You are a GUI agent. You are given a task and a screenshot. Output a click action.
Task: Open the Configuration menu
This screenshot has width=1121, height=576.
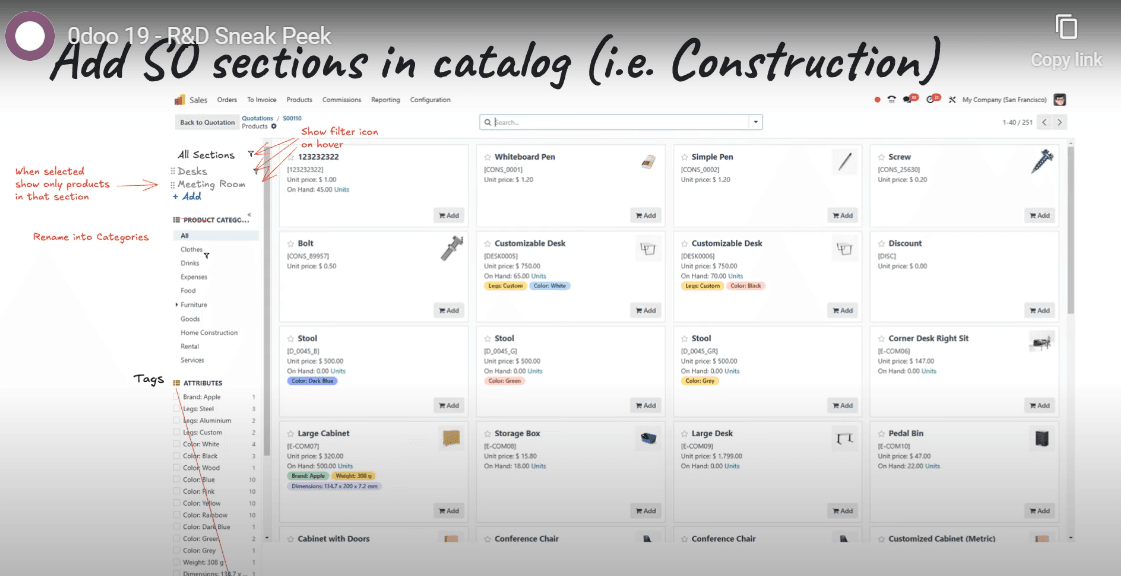point(430,100)
